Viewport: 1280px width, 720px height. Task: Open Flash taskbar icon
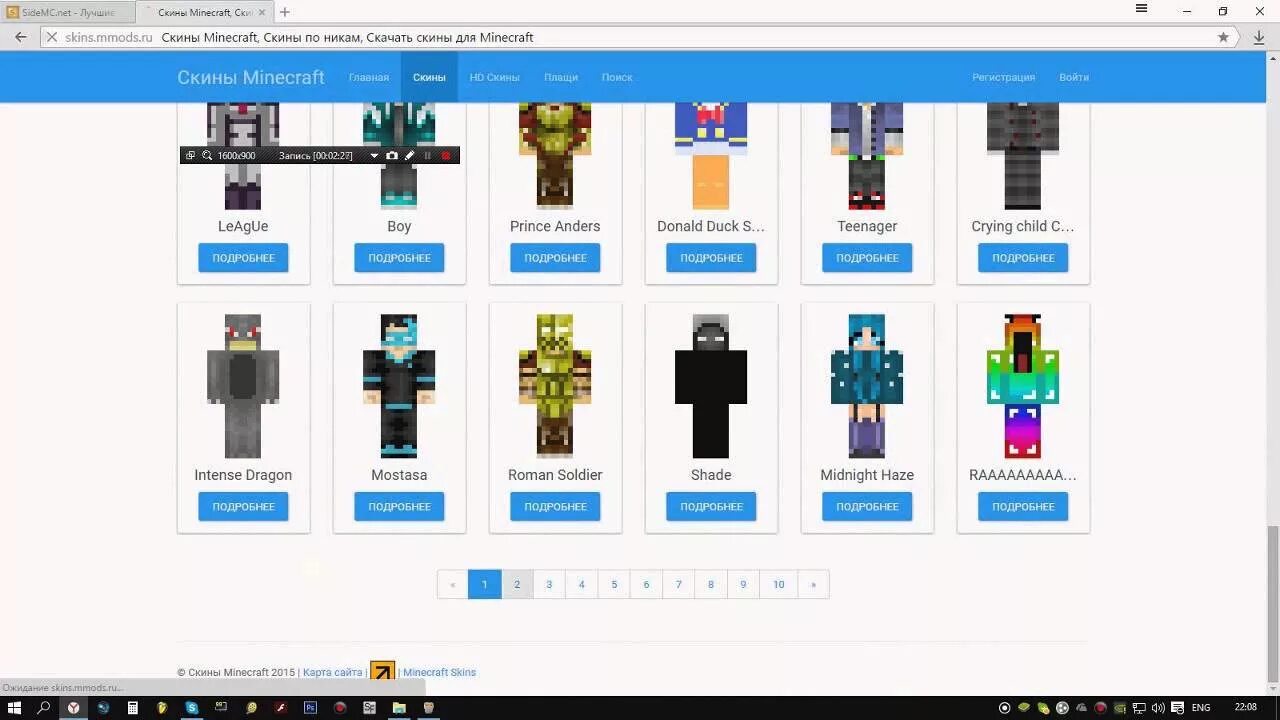(x=281, y=708)
